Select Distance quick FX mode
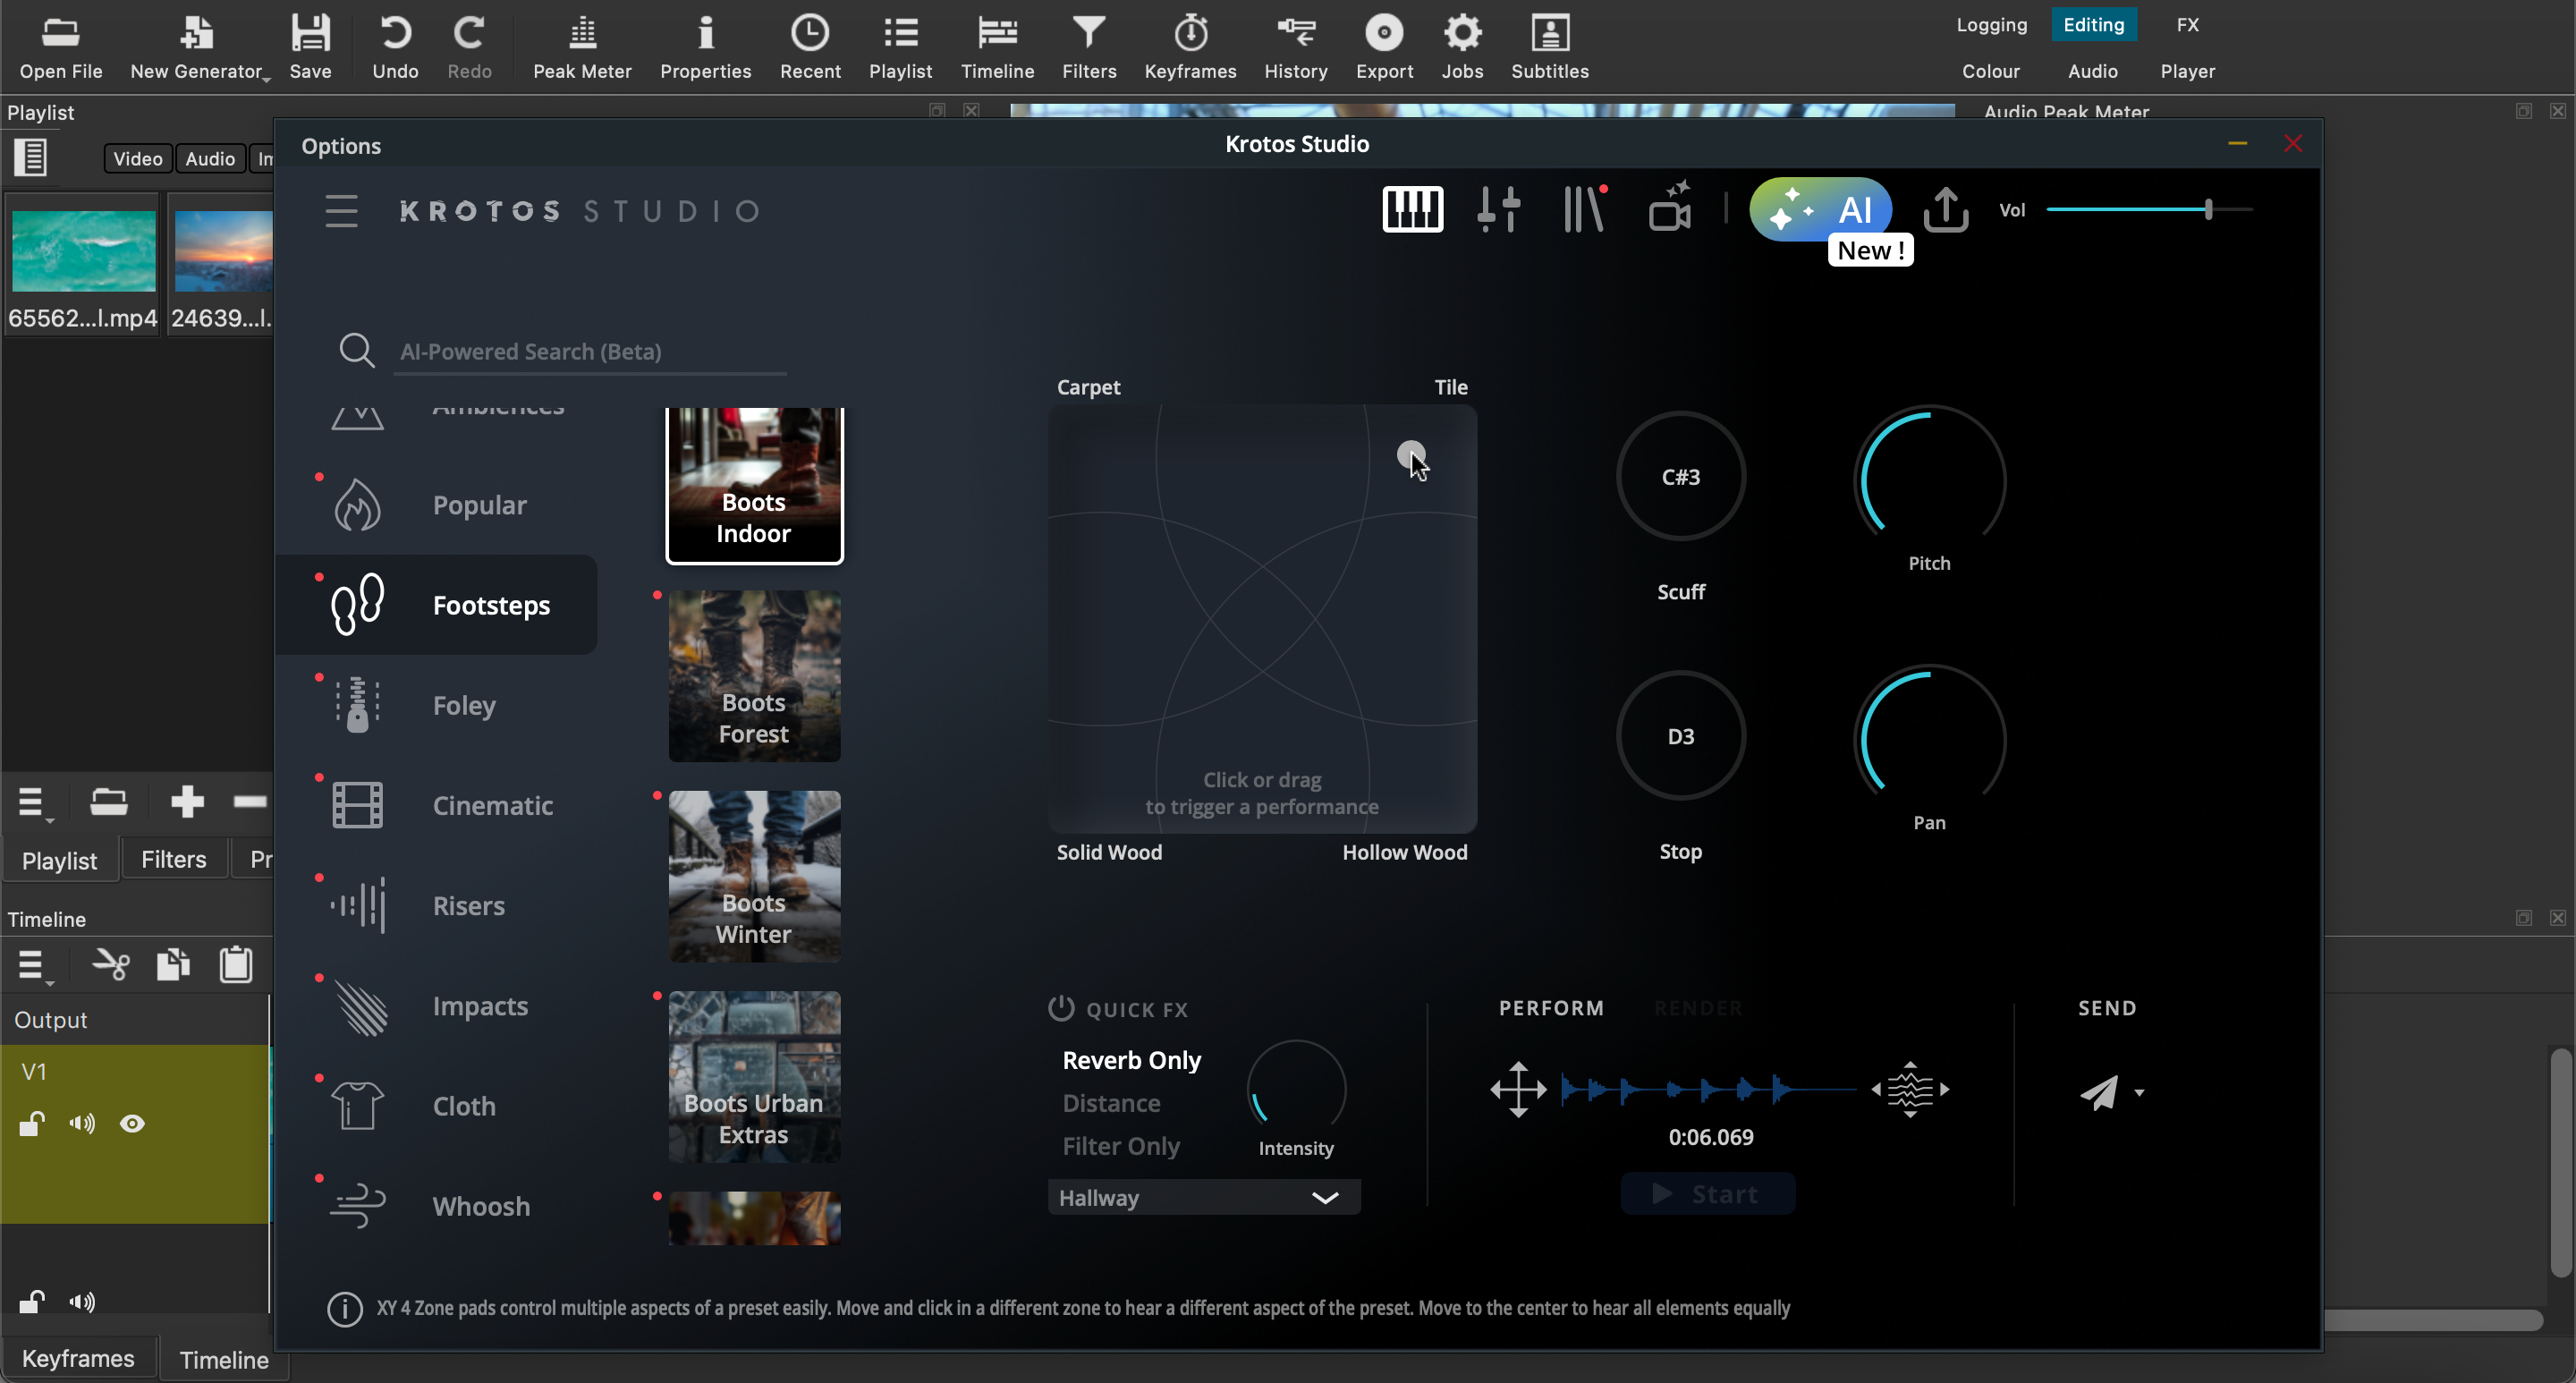This screenshot has width=2576, height=1383. coord(1111,1103)
